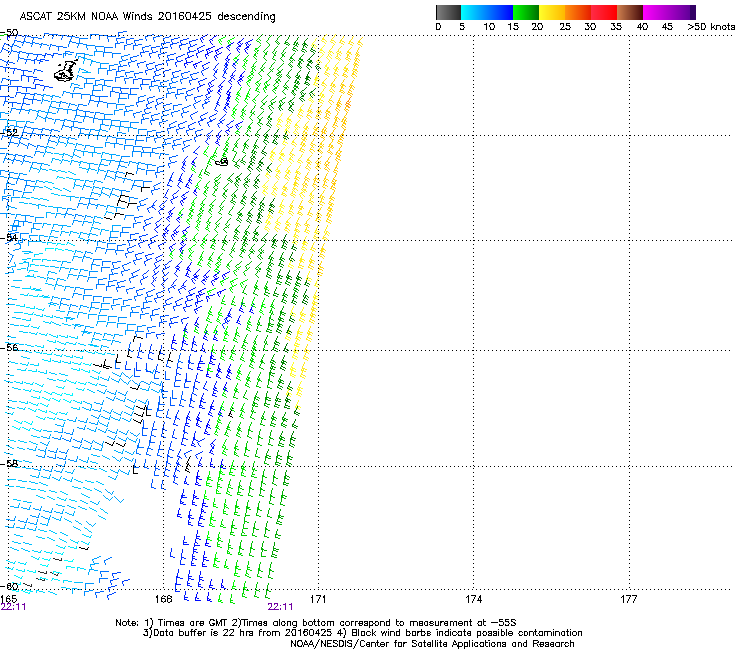Image resolution: width=740 pixels, height=650 pixels.
Task: Click the cyan-blue 5-15 knots color band
Action: (x=487, y=12)
